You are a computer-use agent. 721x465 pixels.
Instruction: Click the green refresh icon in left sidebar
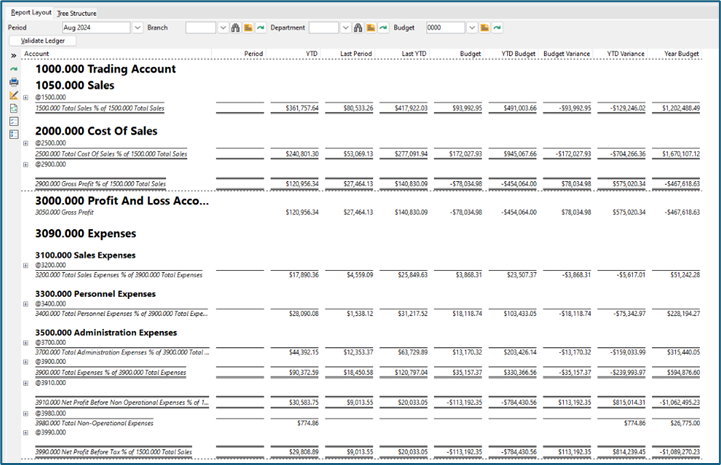14,69
